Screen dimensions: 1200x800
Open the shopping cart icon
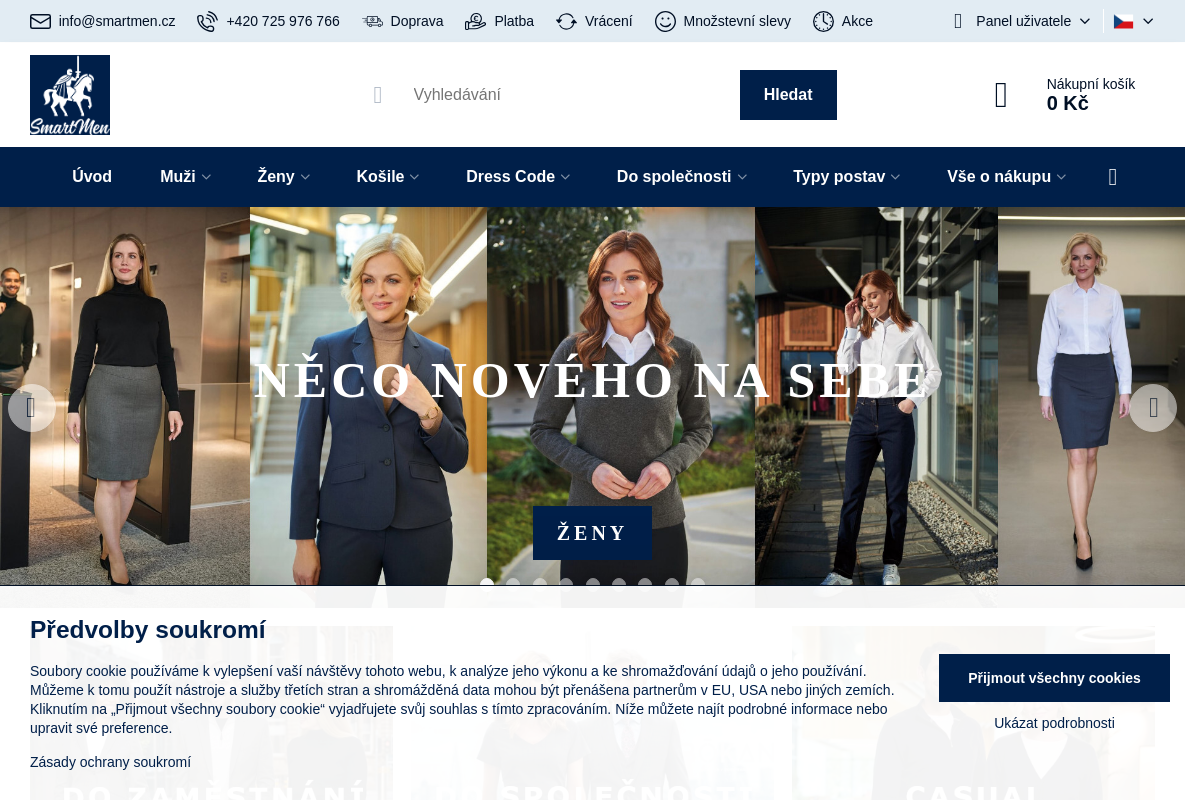point(1001,95)
